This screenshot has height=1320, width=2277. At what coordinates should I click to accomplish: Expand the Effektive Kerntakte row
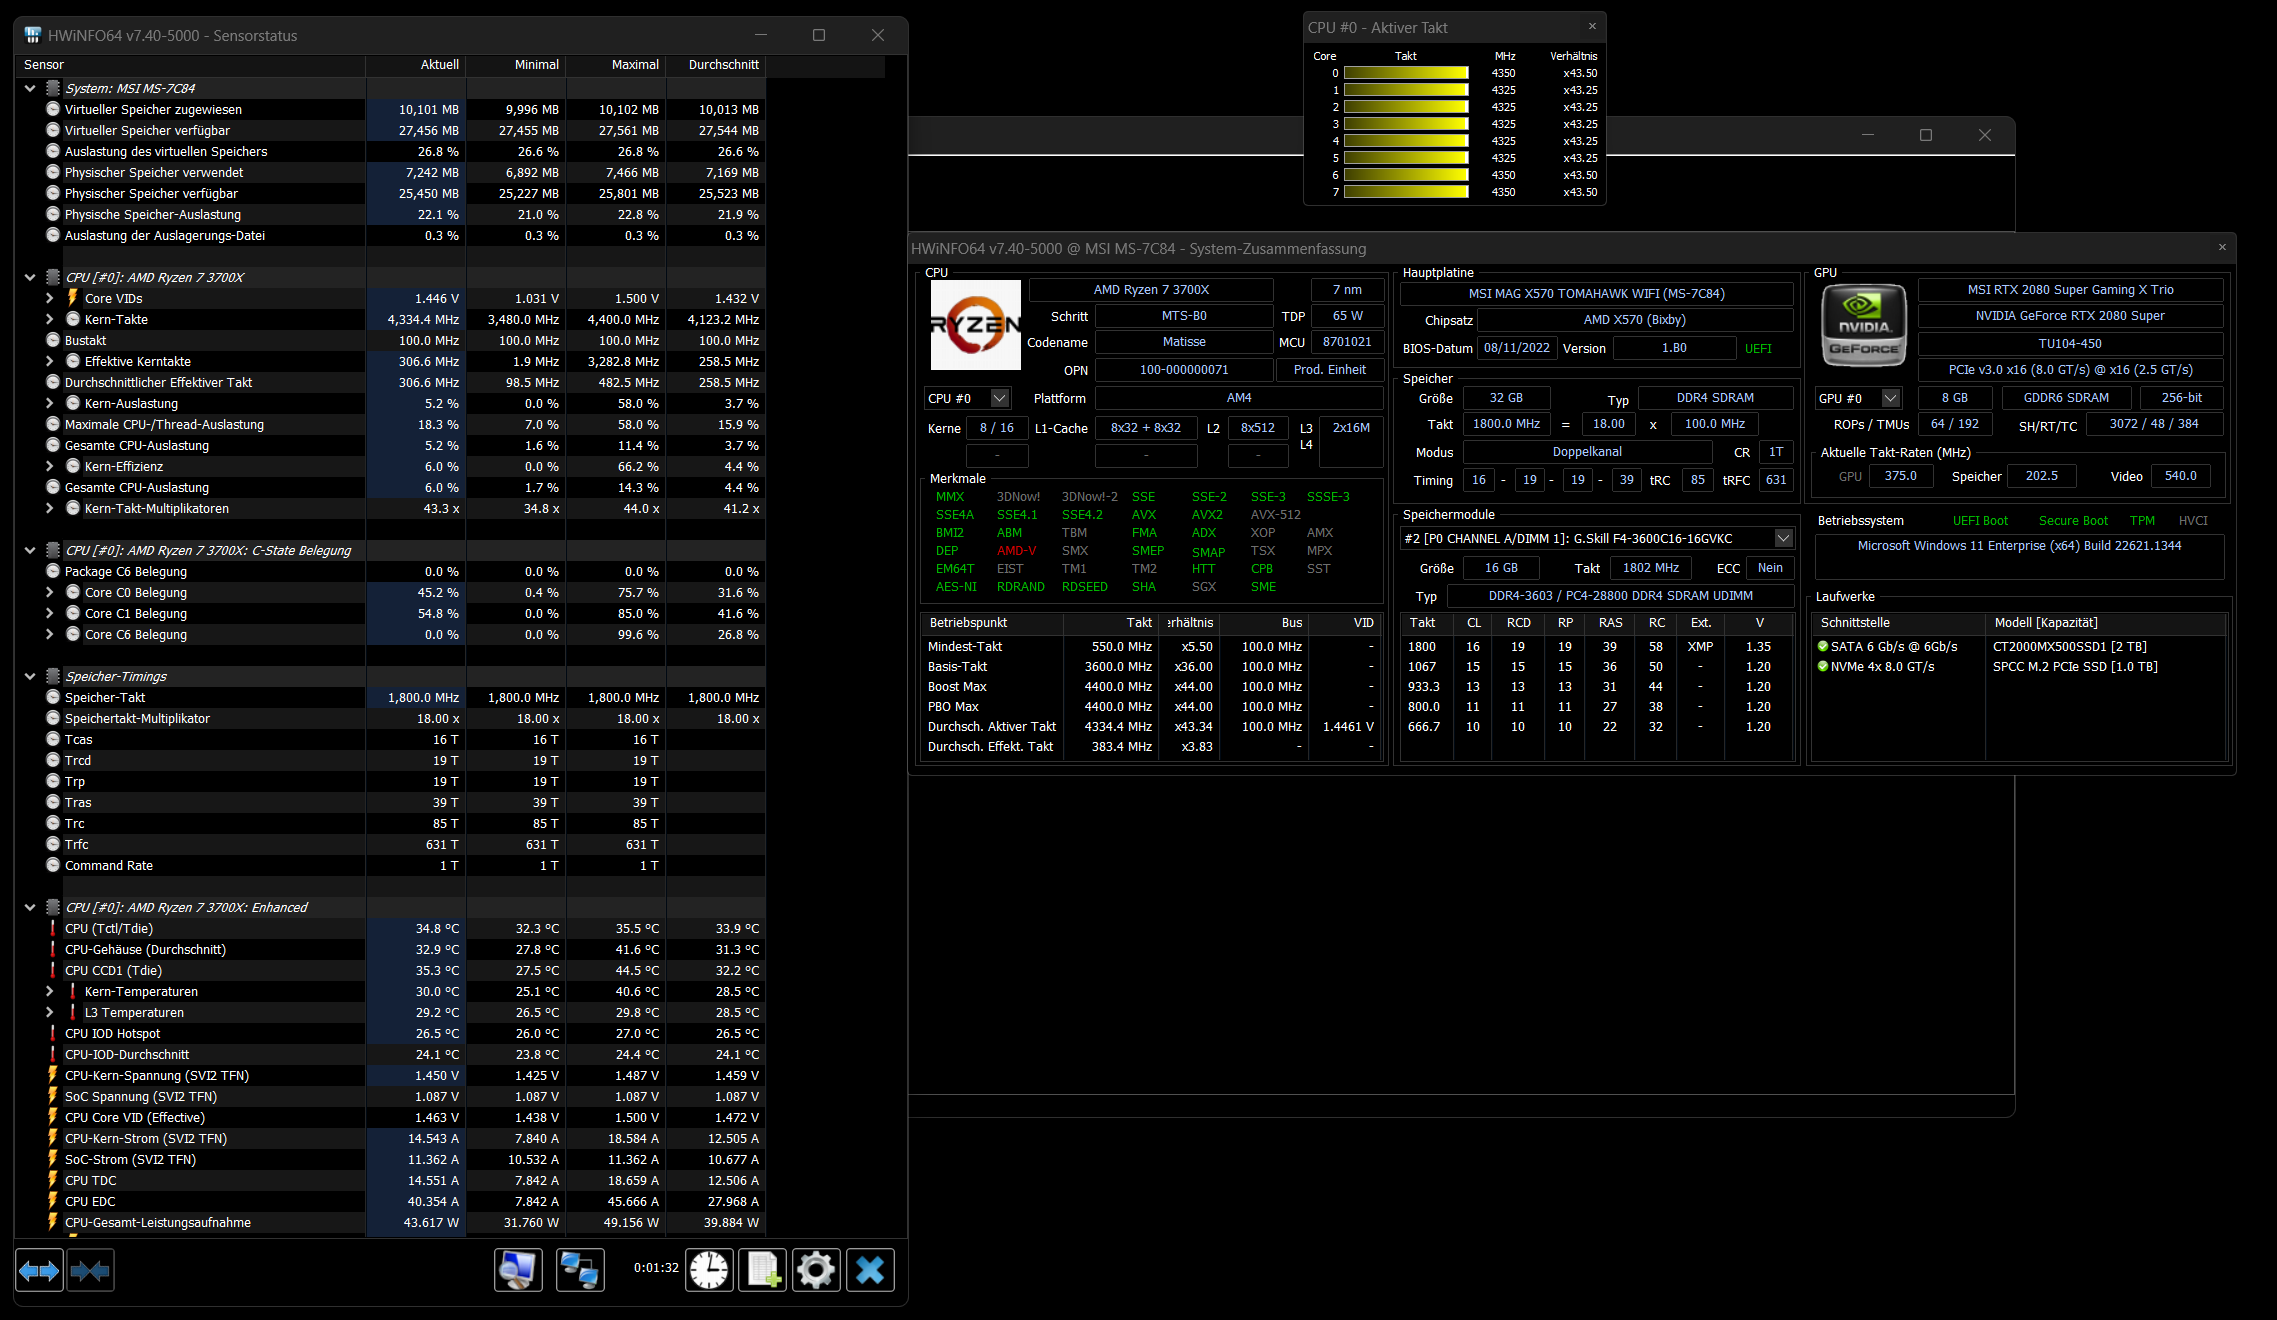click(x=50, y=361)
